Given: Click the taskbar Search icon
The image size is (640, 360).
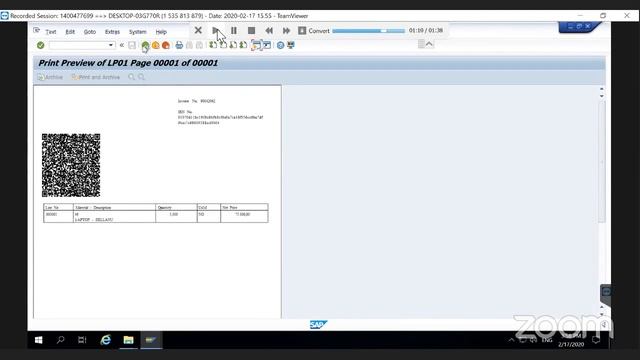Looking at the screenshot, I should (60, 340).
